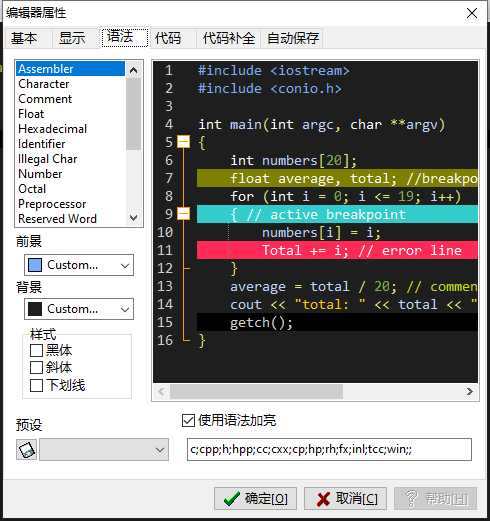The width and height of the screenshot is (490, 521).
Task: Select Reserved Word in the syntax list
Action: coord(70,219)
